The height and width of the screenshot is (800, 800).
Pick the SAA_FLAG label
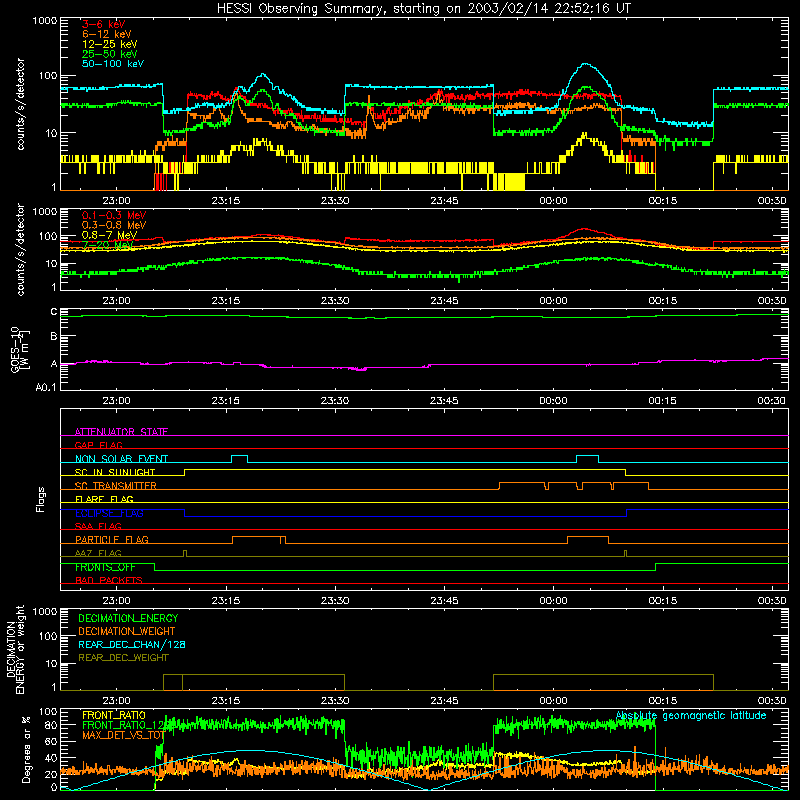[x=98, y=526]
